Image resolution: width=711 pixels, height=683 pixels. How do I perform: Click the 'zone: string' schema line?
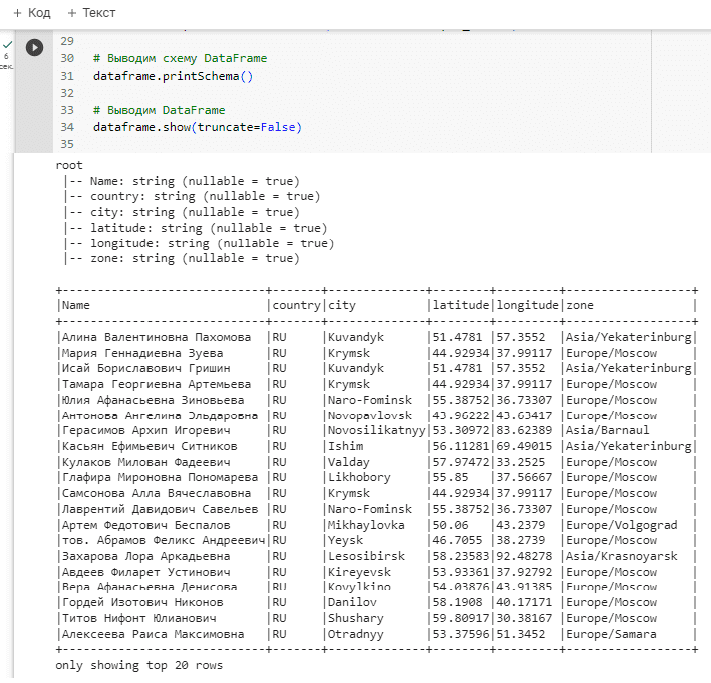(x=195, y=259)
